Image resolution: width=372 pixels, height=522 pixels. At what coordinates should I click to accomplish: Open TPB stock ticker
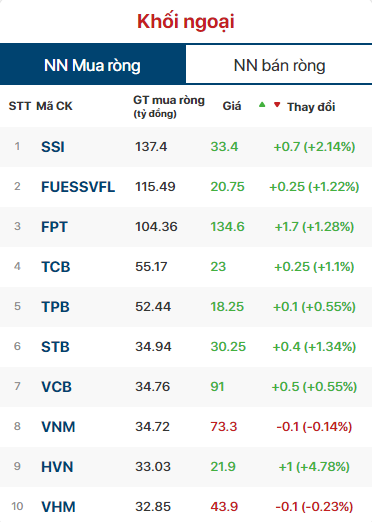point(55,307)
